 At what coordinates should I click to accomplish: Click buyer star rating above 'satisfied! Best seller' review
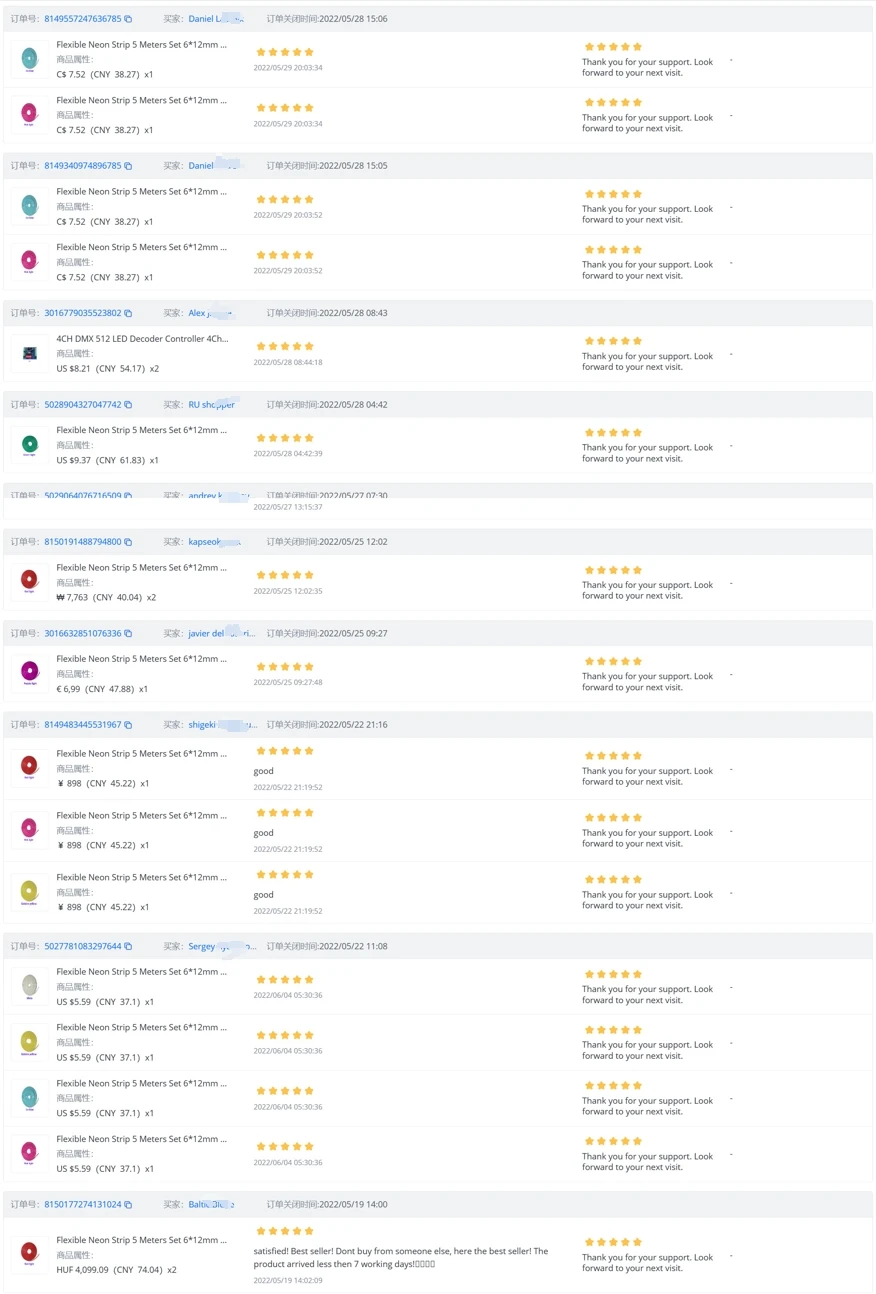click(x=285, y=1231)
